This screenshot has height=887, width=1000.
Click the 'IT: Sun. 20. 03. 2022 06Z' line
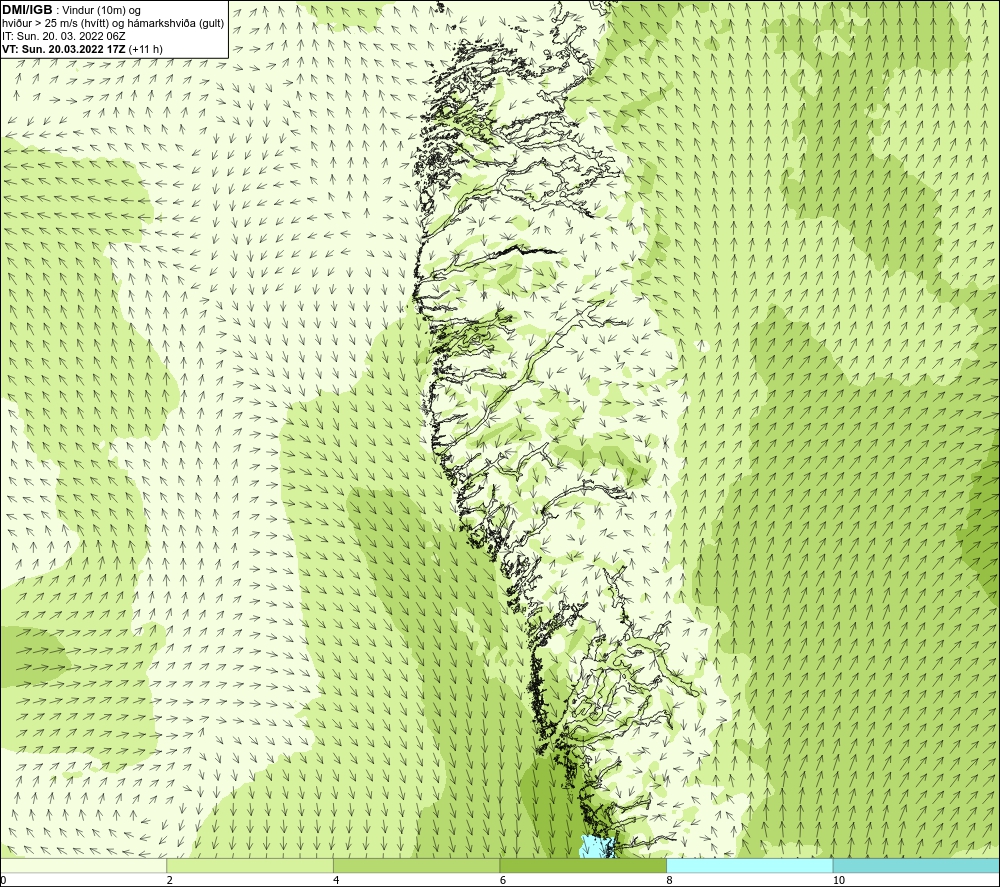(x=64, y=36)
